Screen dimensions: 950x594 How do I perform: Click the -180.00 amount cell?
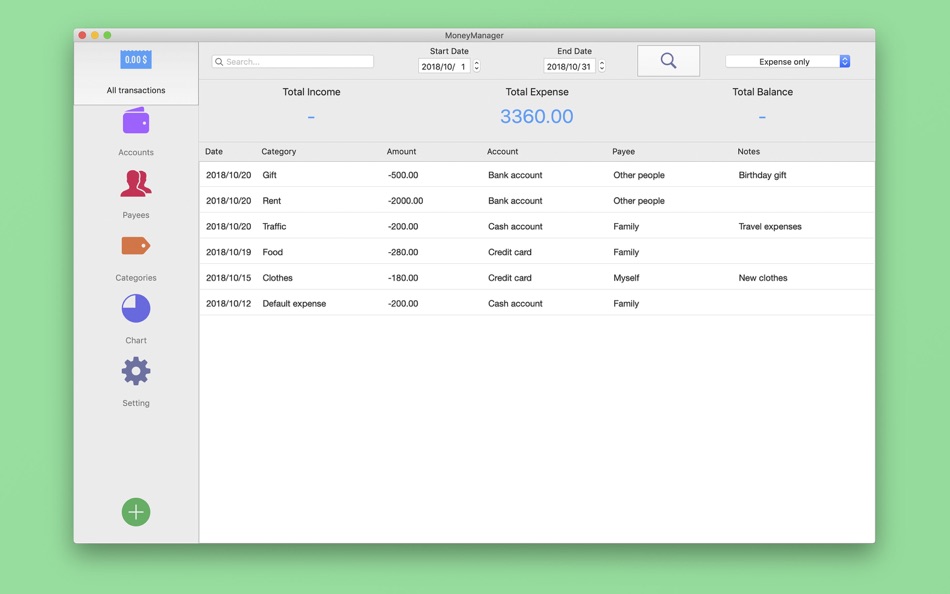[x=403, y=278]
